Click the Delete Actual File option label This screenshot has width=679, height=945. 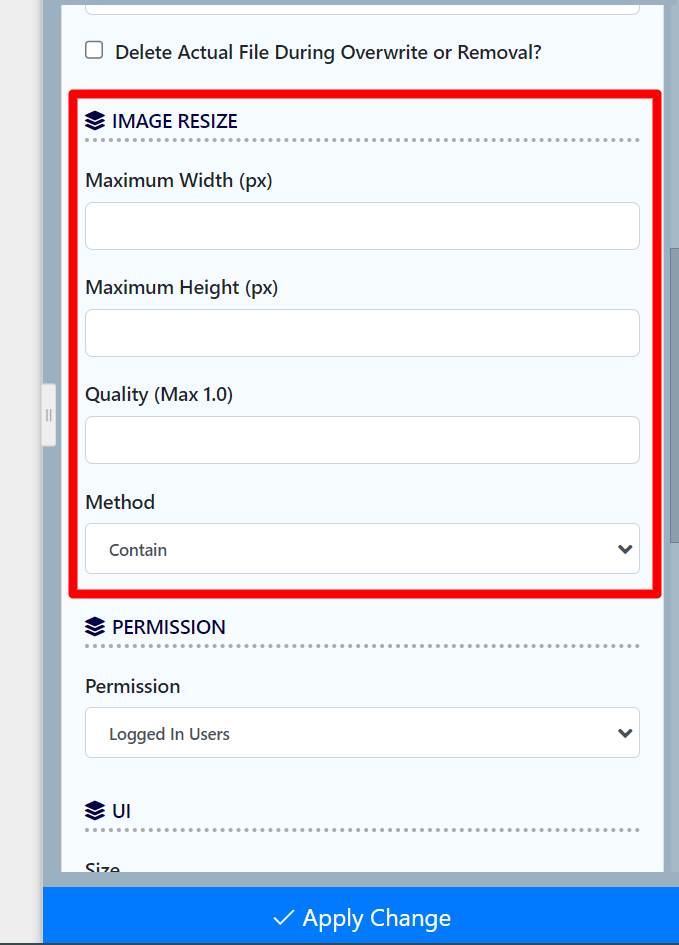[328, 52]
